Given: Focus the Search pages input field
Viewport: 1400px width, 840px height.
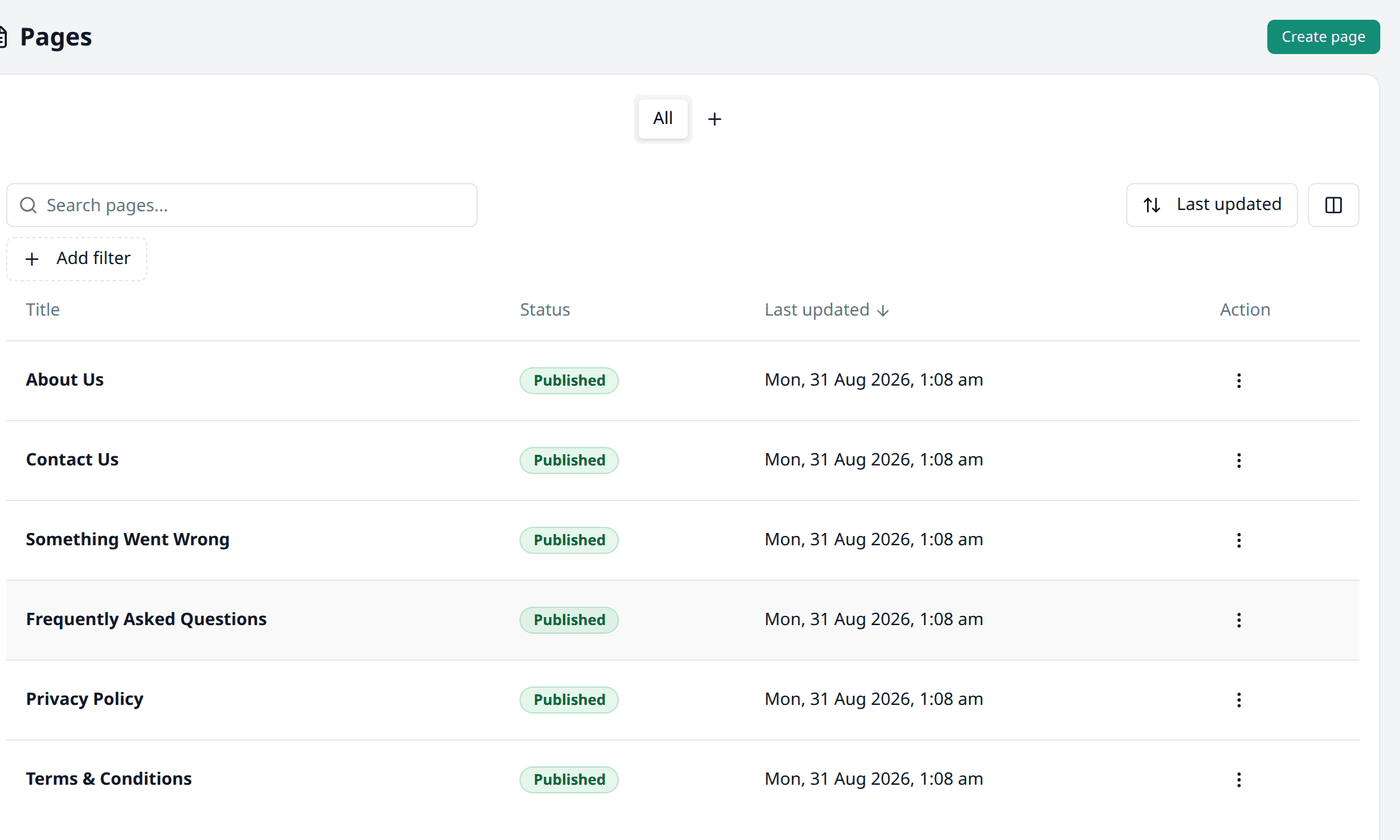Looking at the screenshot, I should click(242, 205).
